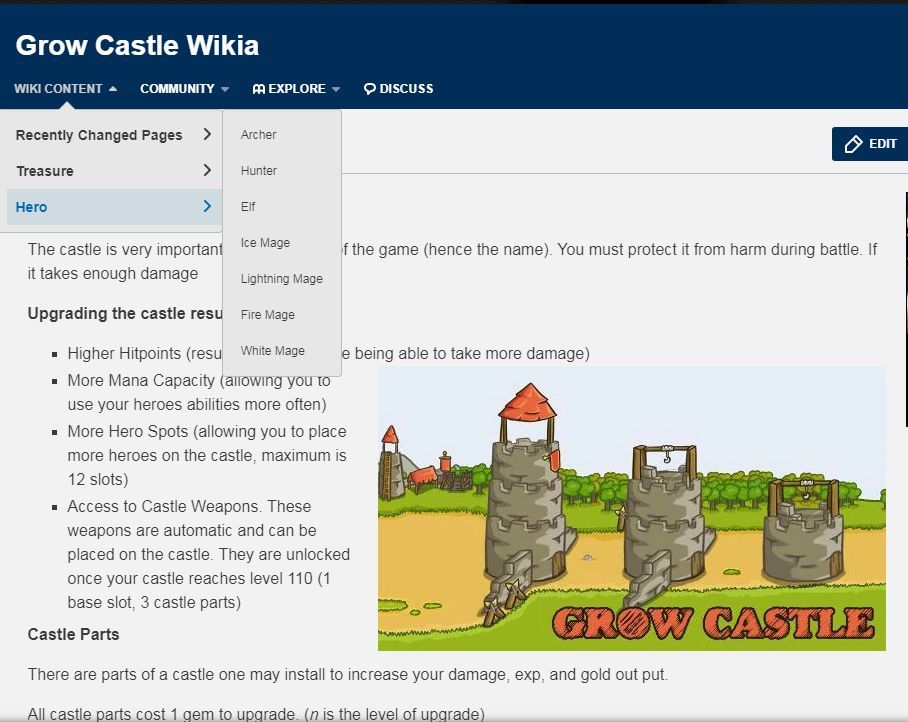Open the Hunter hero page
The width and height of the screenshot is (908, 722).
(x=259, y=171)
